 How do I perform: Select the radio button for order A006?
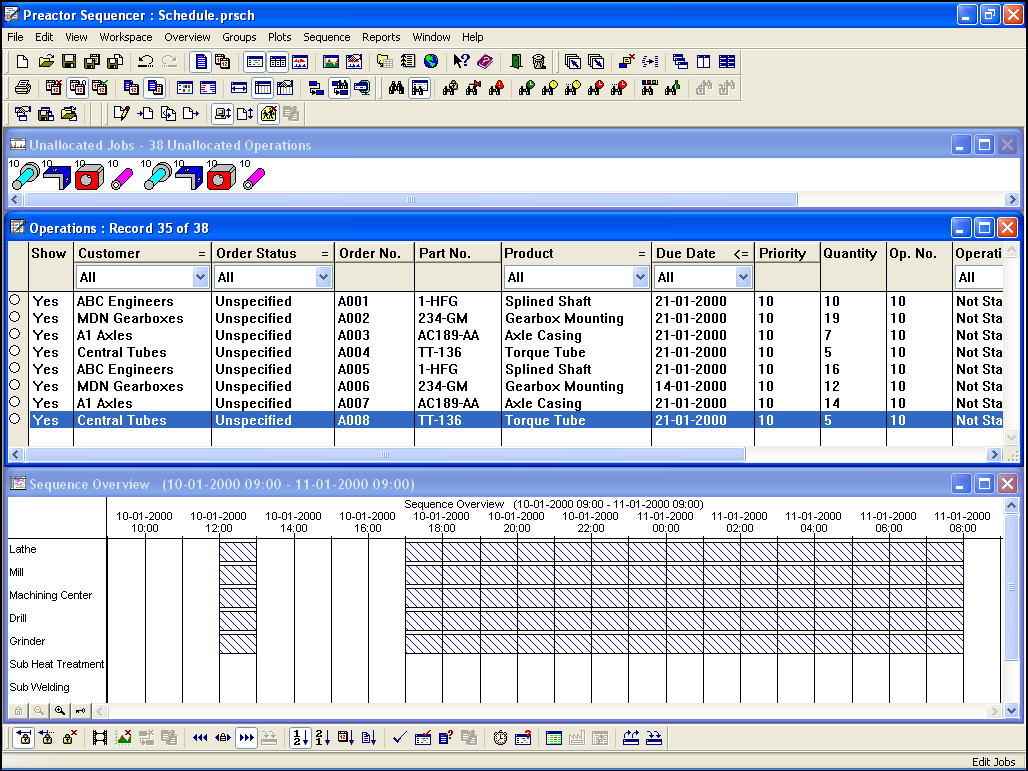point(14,385)
